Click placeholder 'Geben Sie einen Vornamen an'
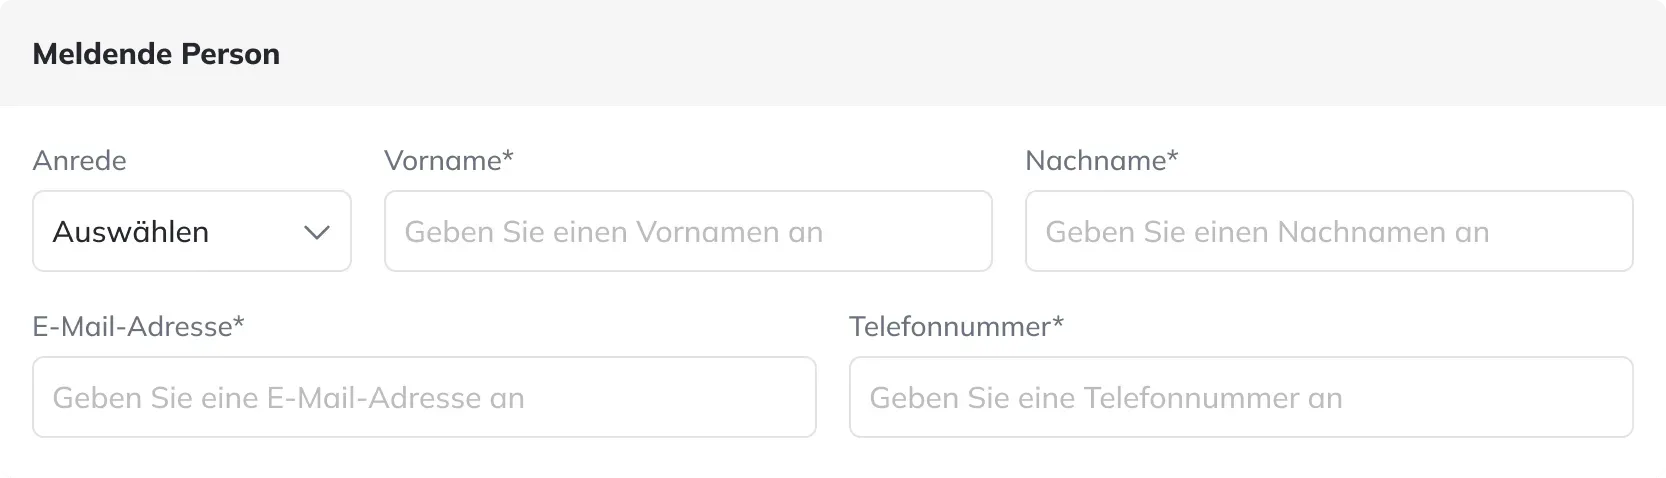1666x478 pixels. (614, 232)
